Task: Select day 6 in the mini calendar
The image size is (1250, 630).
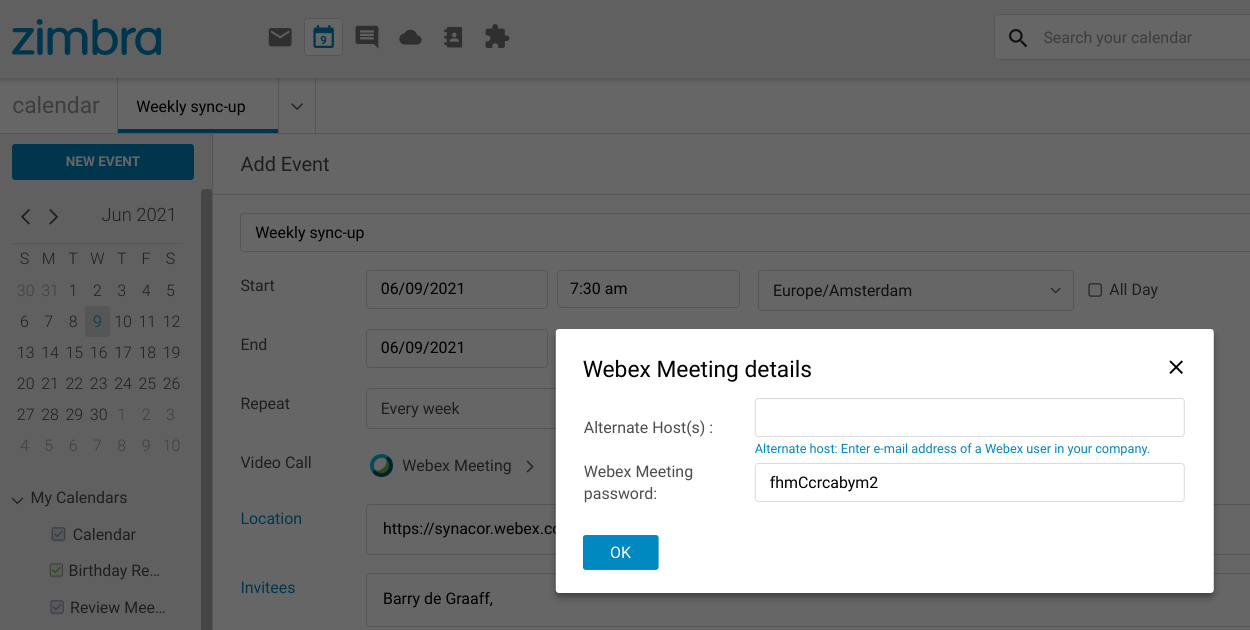Action: (25, 321)
